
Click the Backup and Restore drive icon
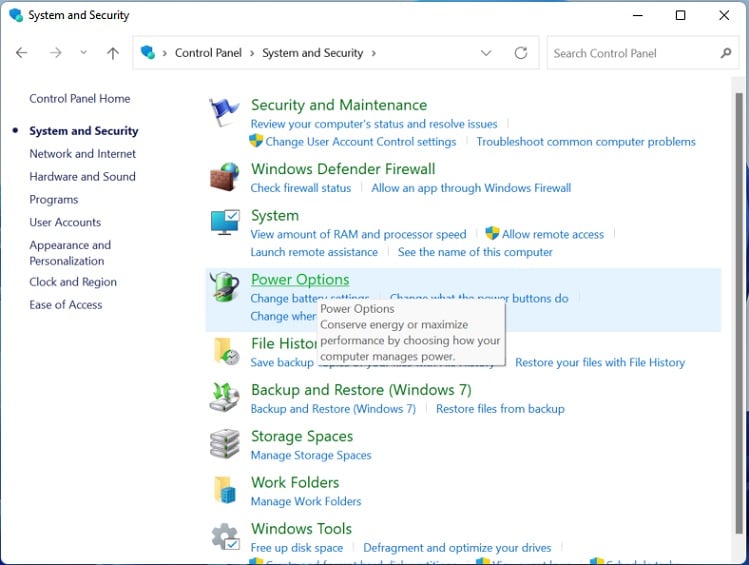pos(224,397)
